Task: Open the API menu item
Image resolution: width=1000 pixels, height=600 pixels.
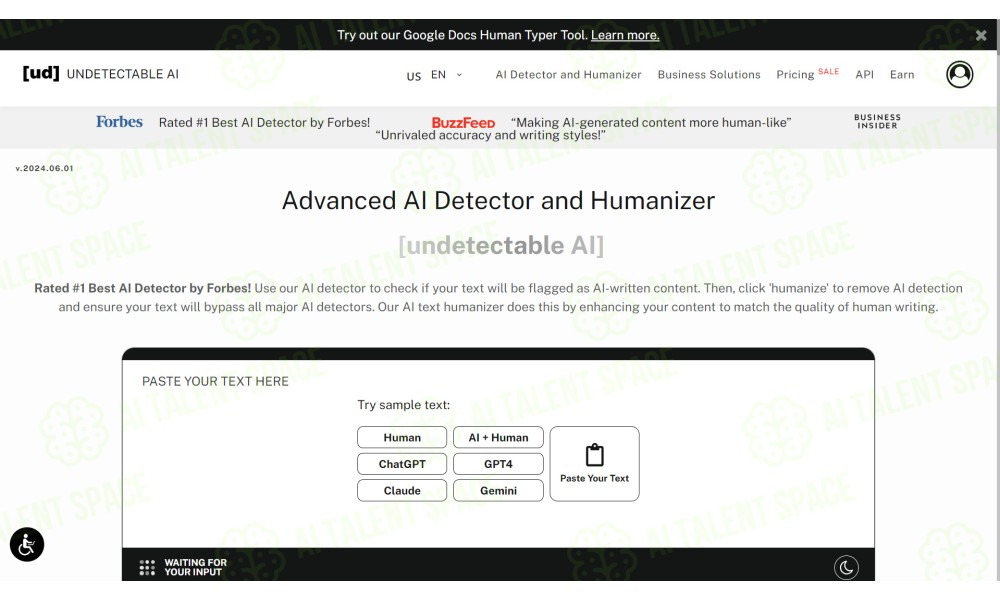Action: (864, 75)
